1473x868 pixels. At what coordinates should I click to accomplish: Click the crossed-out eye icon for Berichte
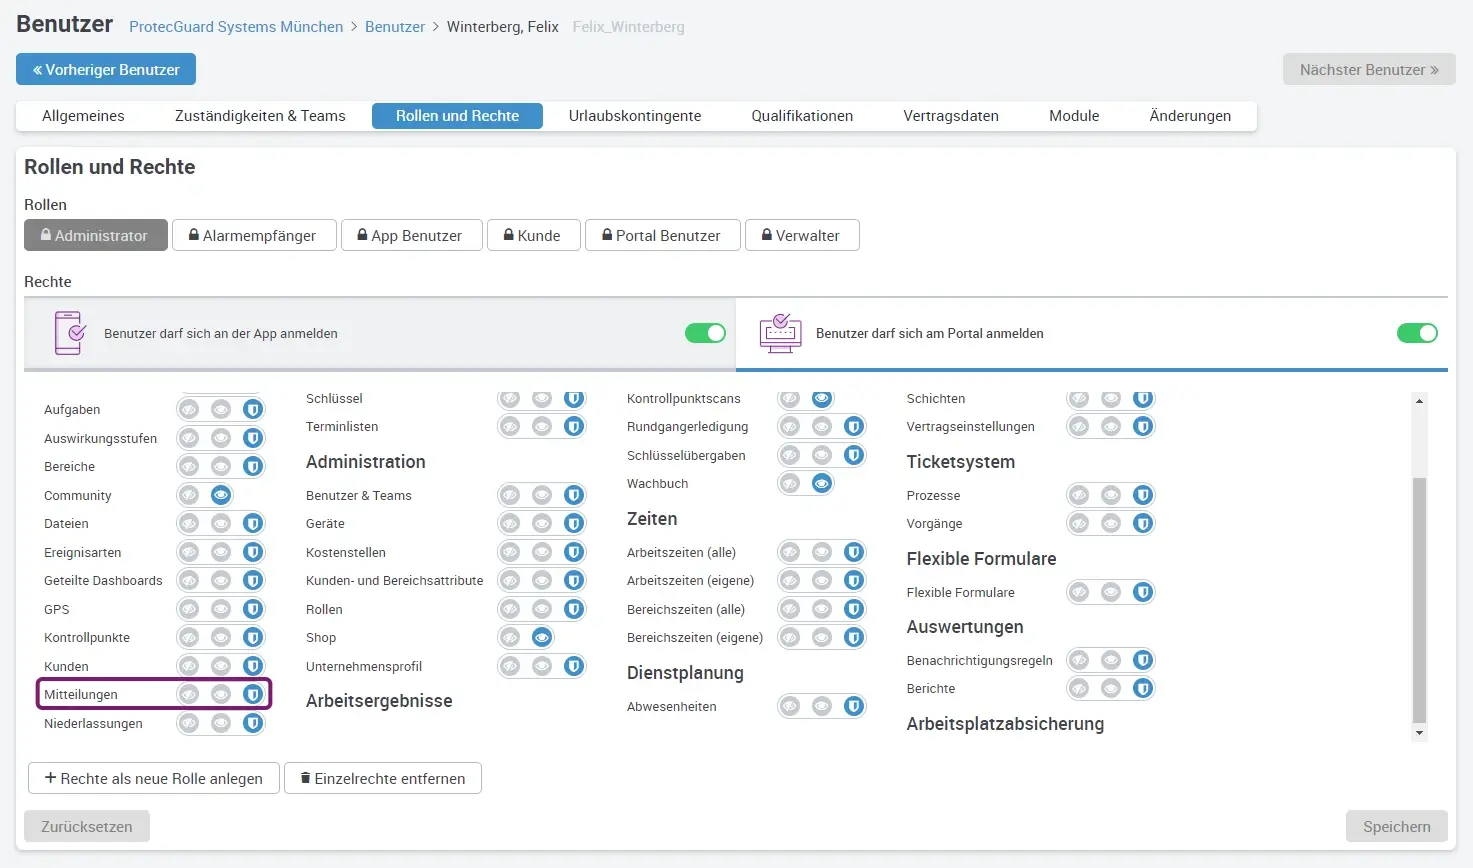pyautogui.click(x=1079, y=688)
